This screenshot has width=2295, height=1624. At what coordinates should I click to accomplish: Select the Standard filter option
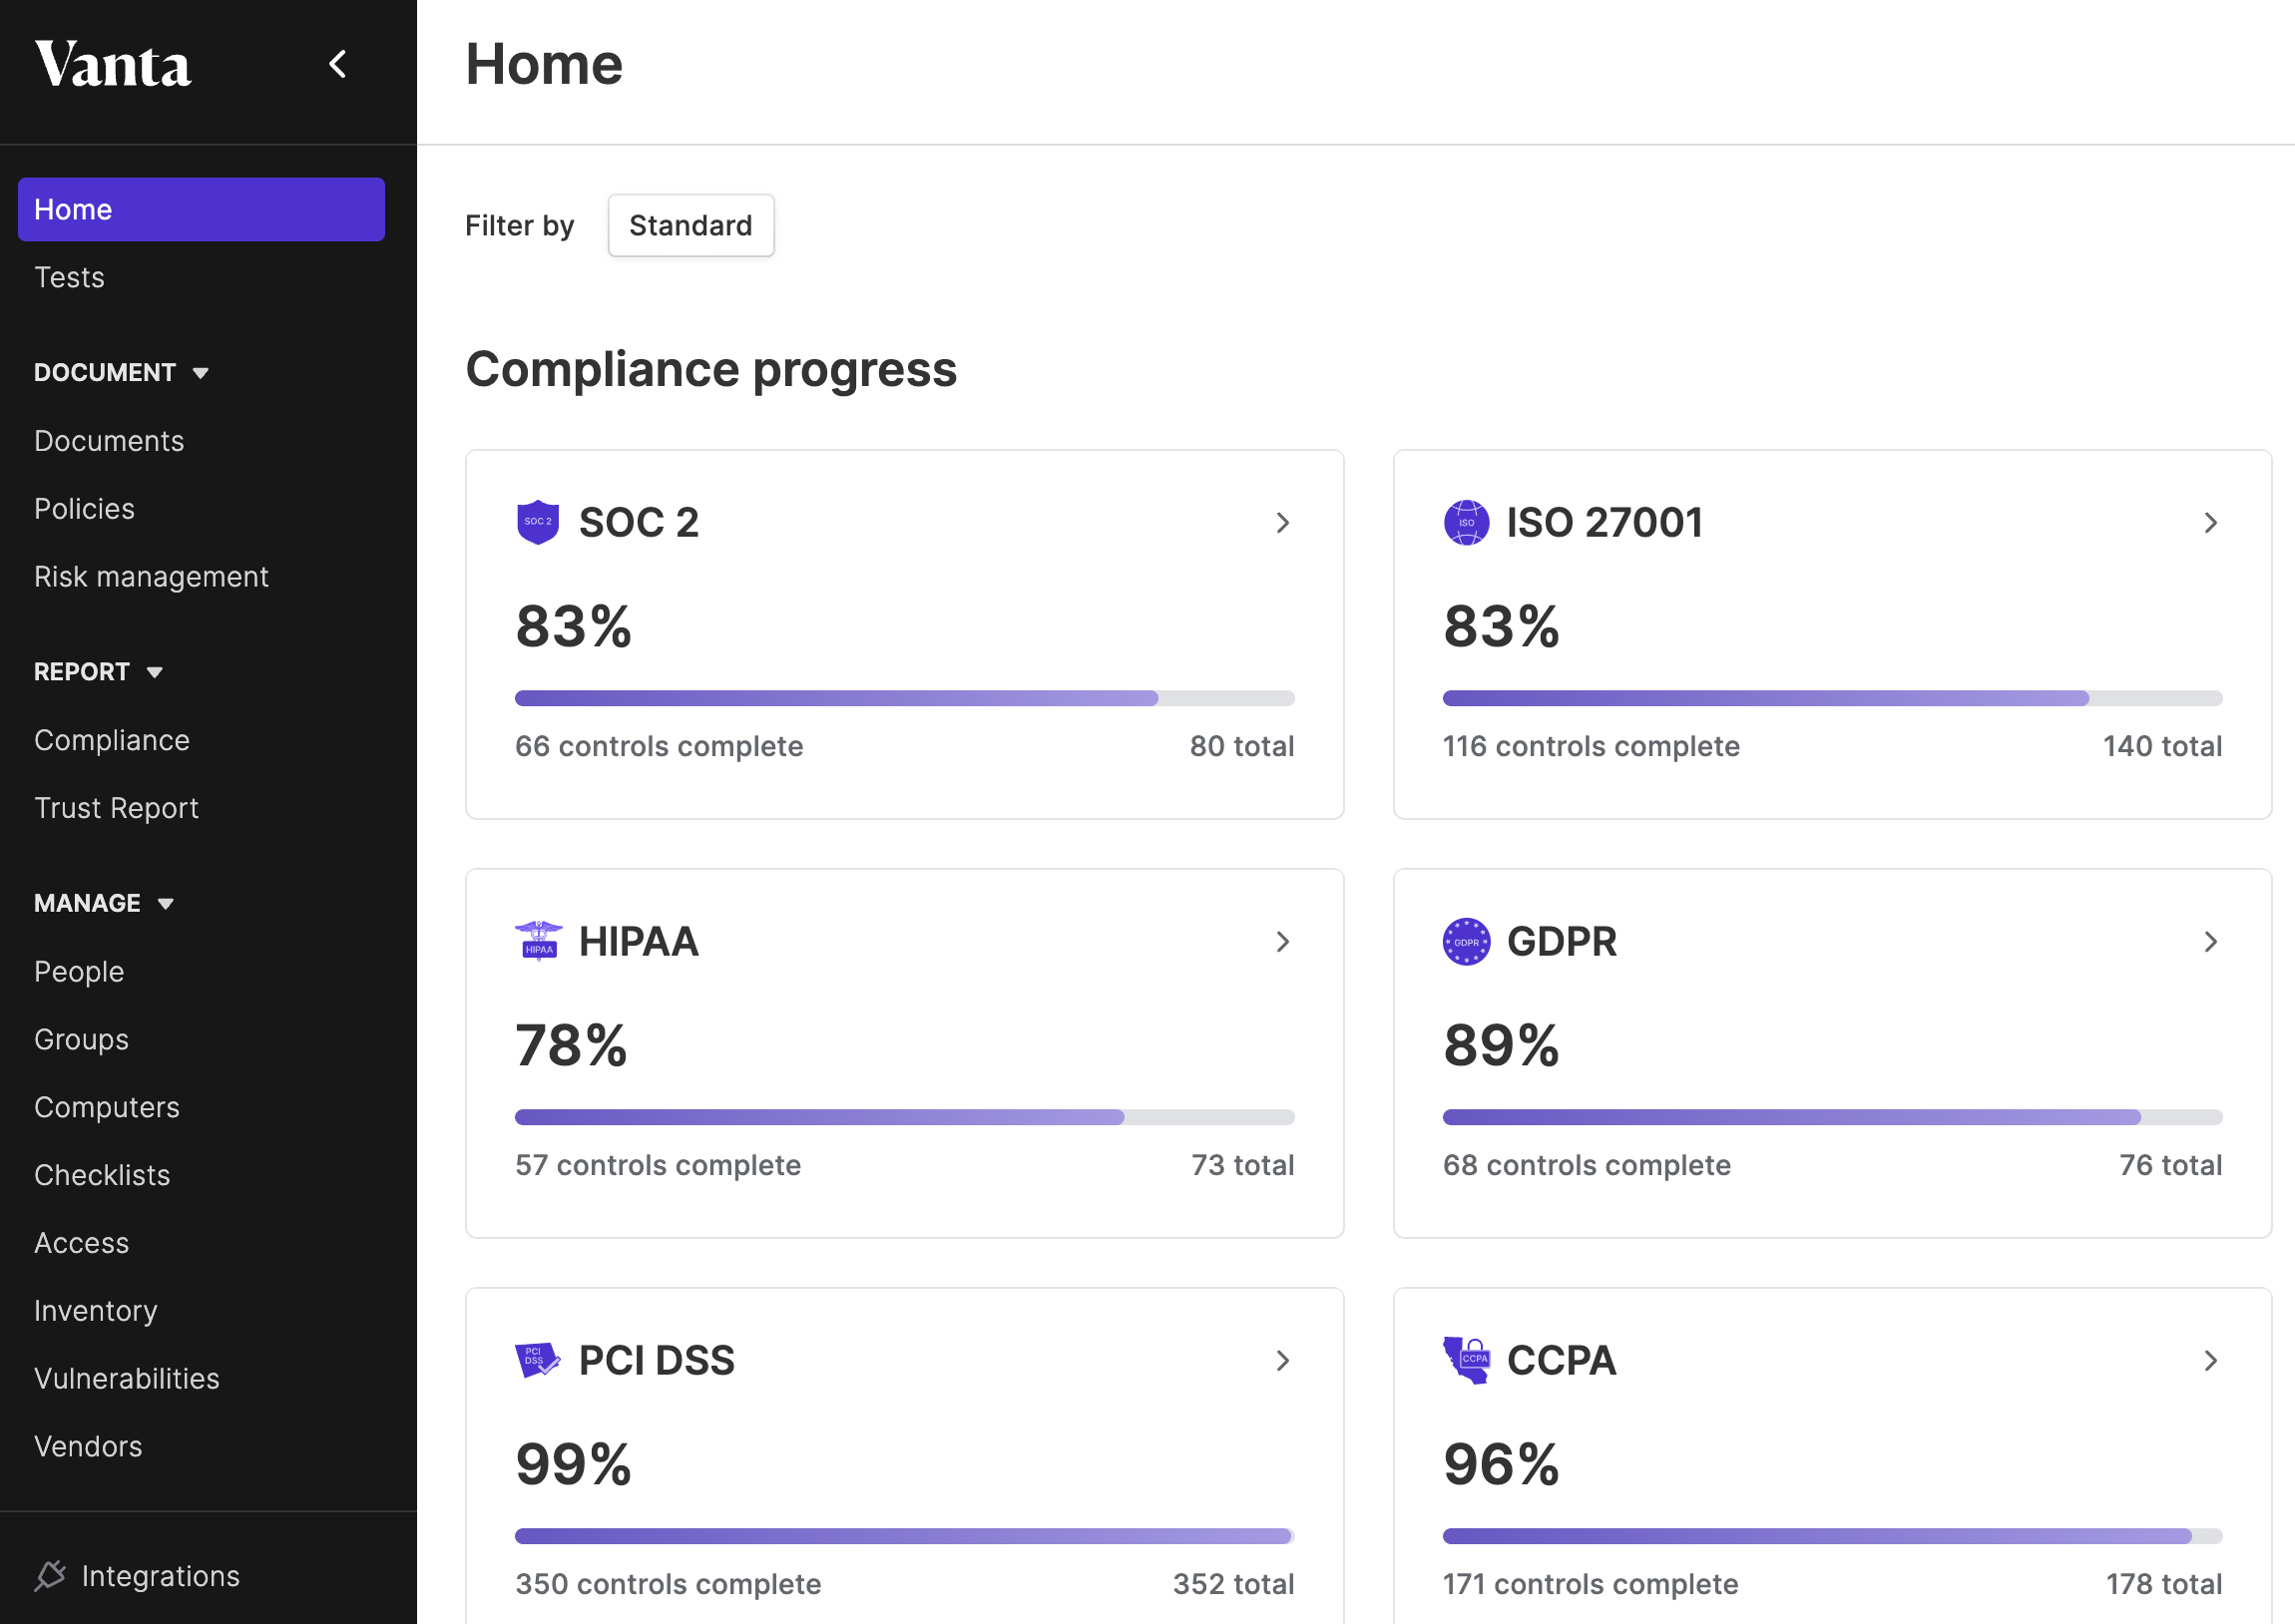692,225
